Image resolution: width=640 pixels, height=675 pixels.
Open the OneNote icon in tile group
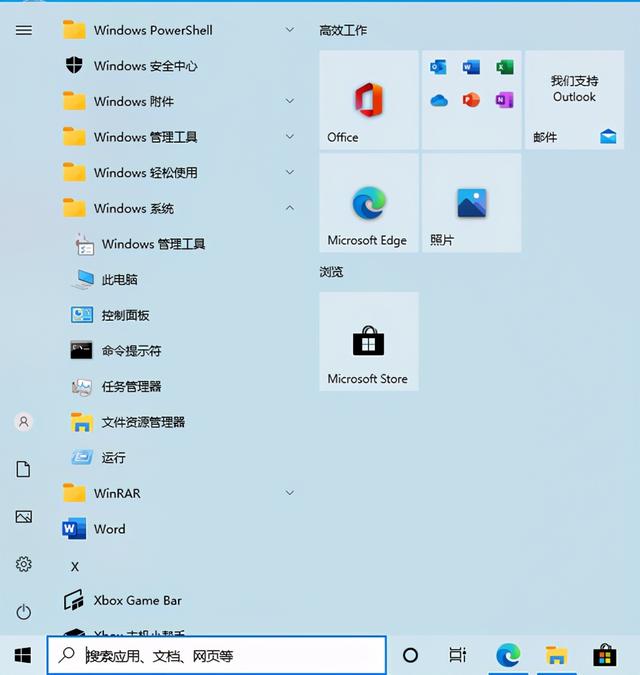pyautogui.click(x=504, y=100)
